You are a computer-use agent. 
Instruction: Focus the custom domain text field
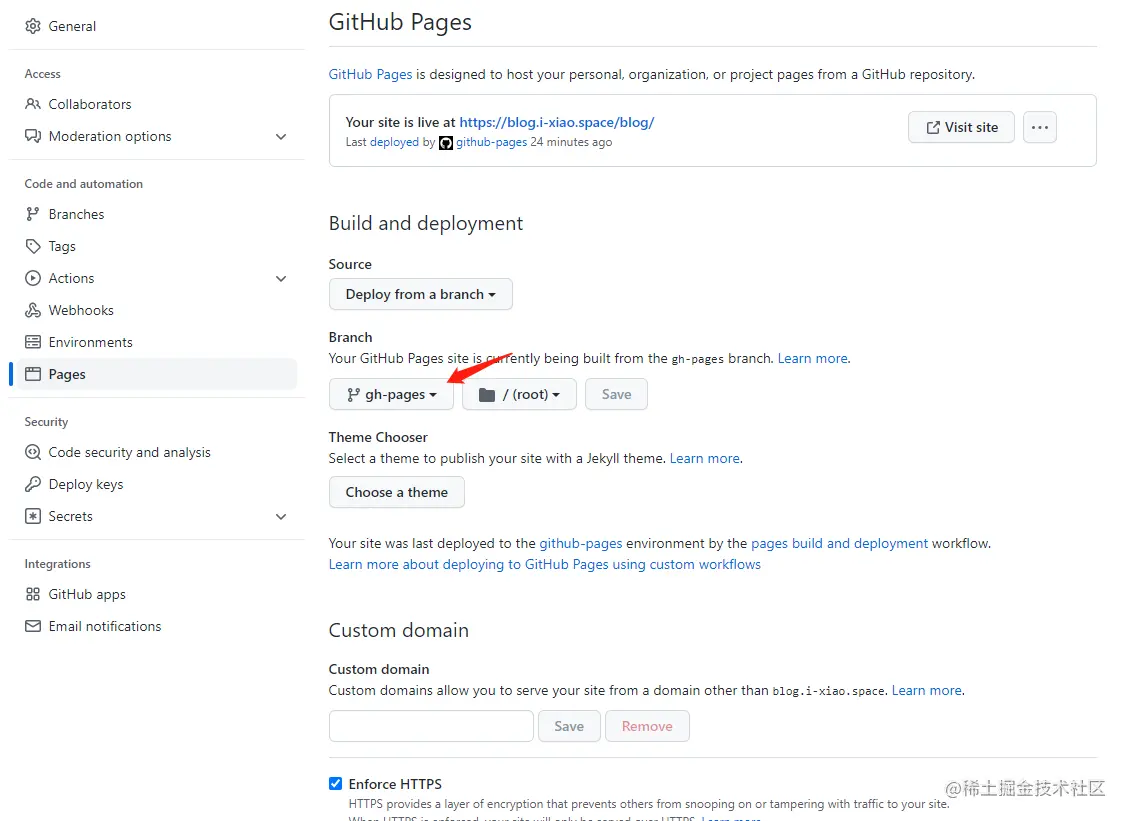tap(431, 726)
